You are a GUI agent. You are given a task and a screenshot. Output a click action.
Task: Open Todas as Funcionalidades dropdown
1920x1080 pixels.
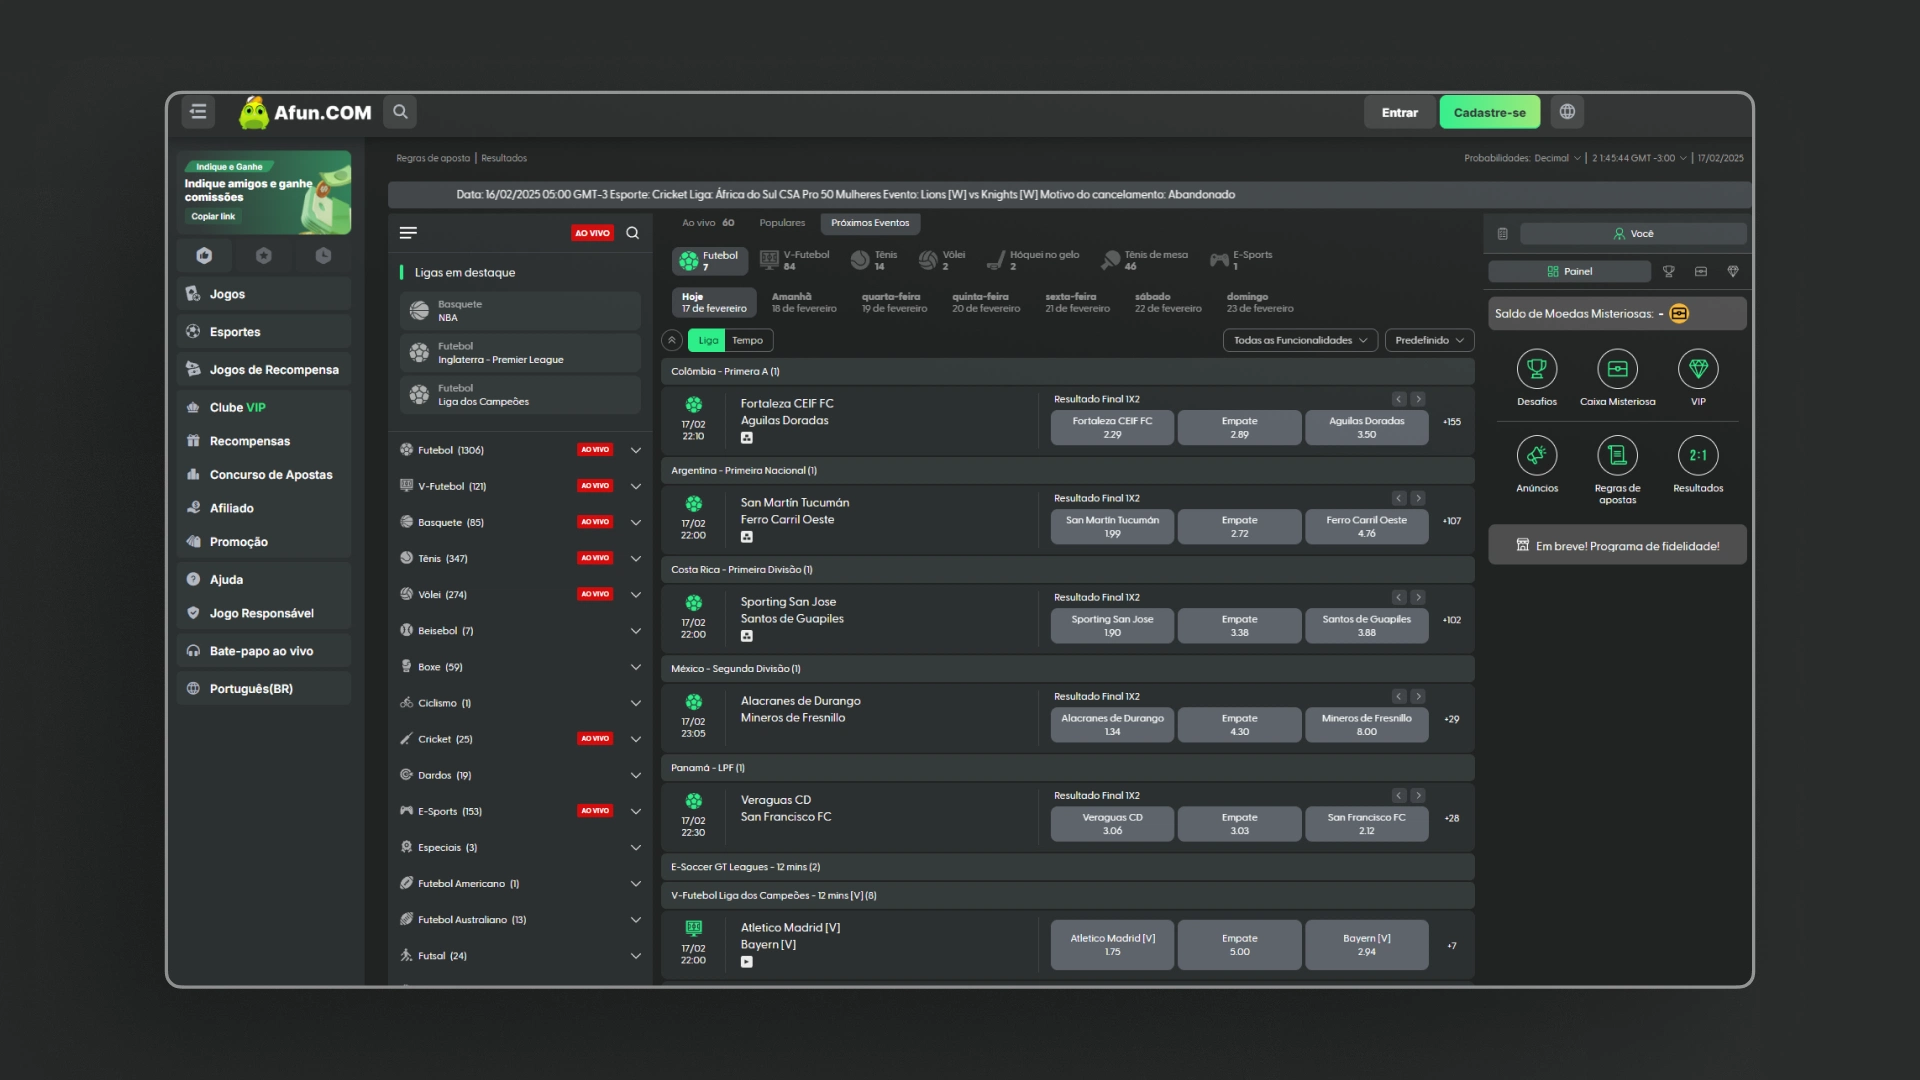1300,340
